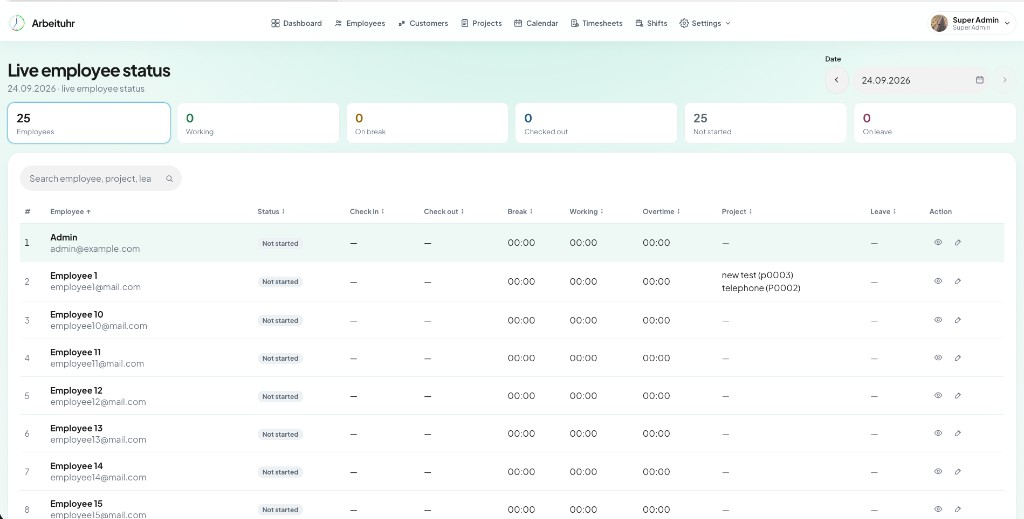View details for Employee 12
Screen dimensions: 1024x519
[938, 395]
